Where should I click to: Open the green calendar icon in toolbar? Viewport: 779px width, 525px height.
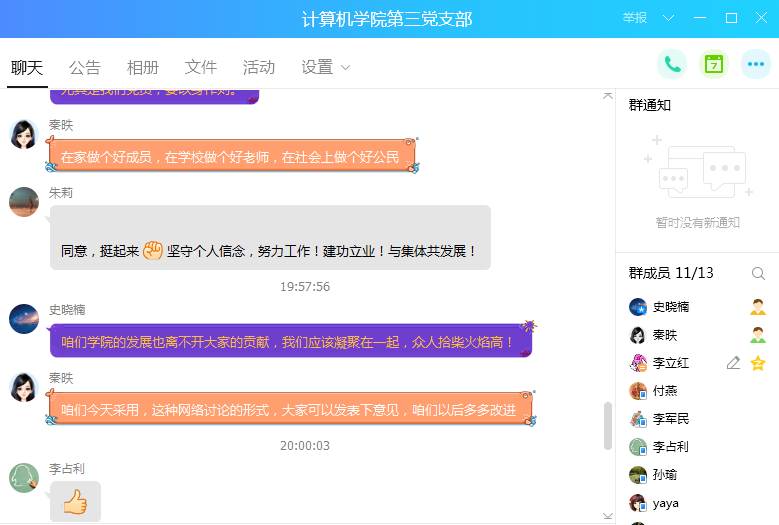coord(713,64)
